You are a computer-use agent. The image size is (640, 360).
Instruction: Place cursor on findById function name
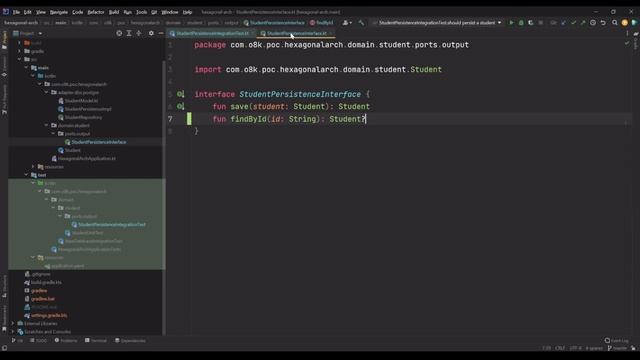pyautogui.click(x=248, y=119)
